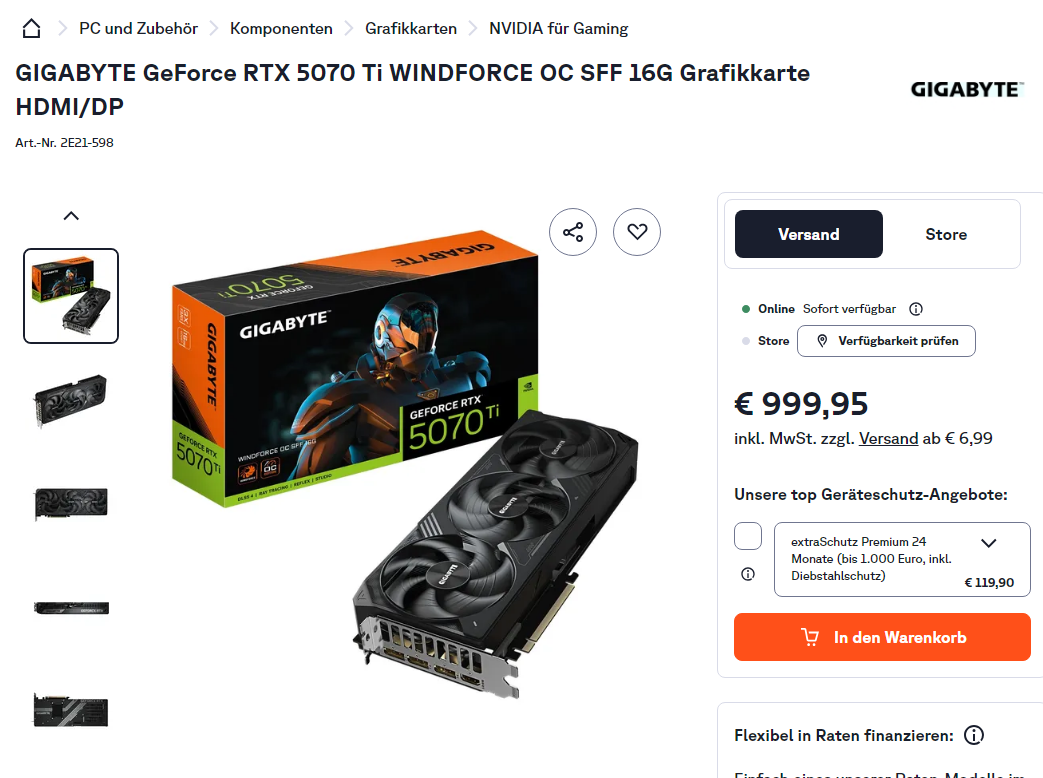Screen dimensions: 1043x778
Task: Enable the extraSchutz Premium checkbox
Action: [748, 536]
